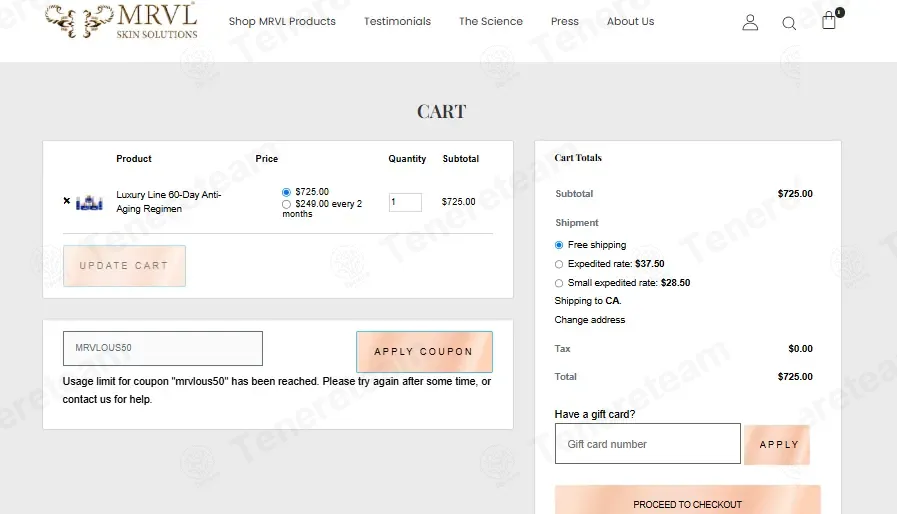The width and height of the screenshot is (897, 514).
Task: Open the Luxury Line product thumbnail
Action: 89,203
